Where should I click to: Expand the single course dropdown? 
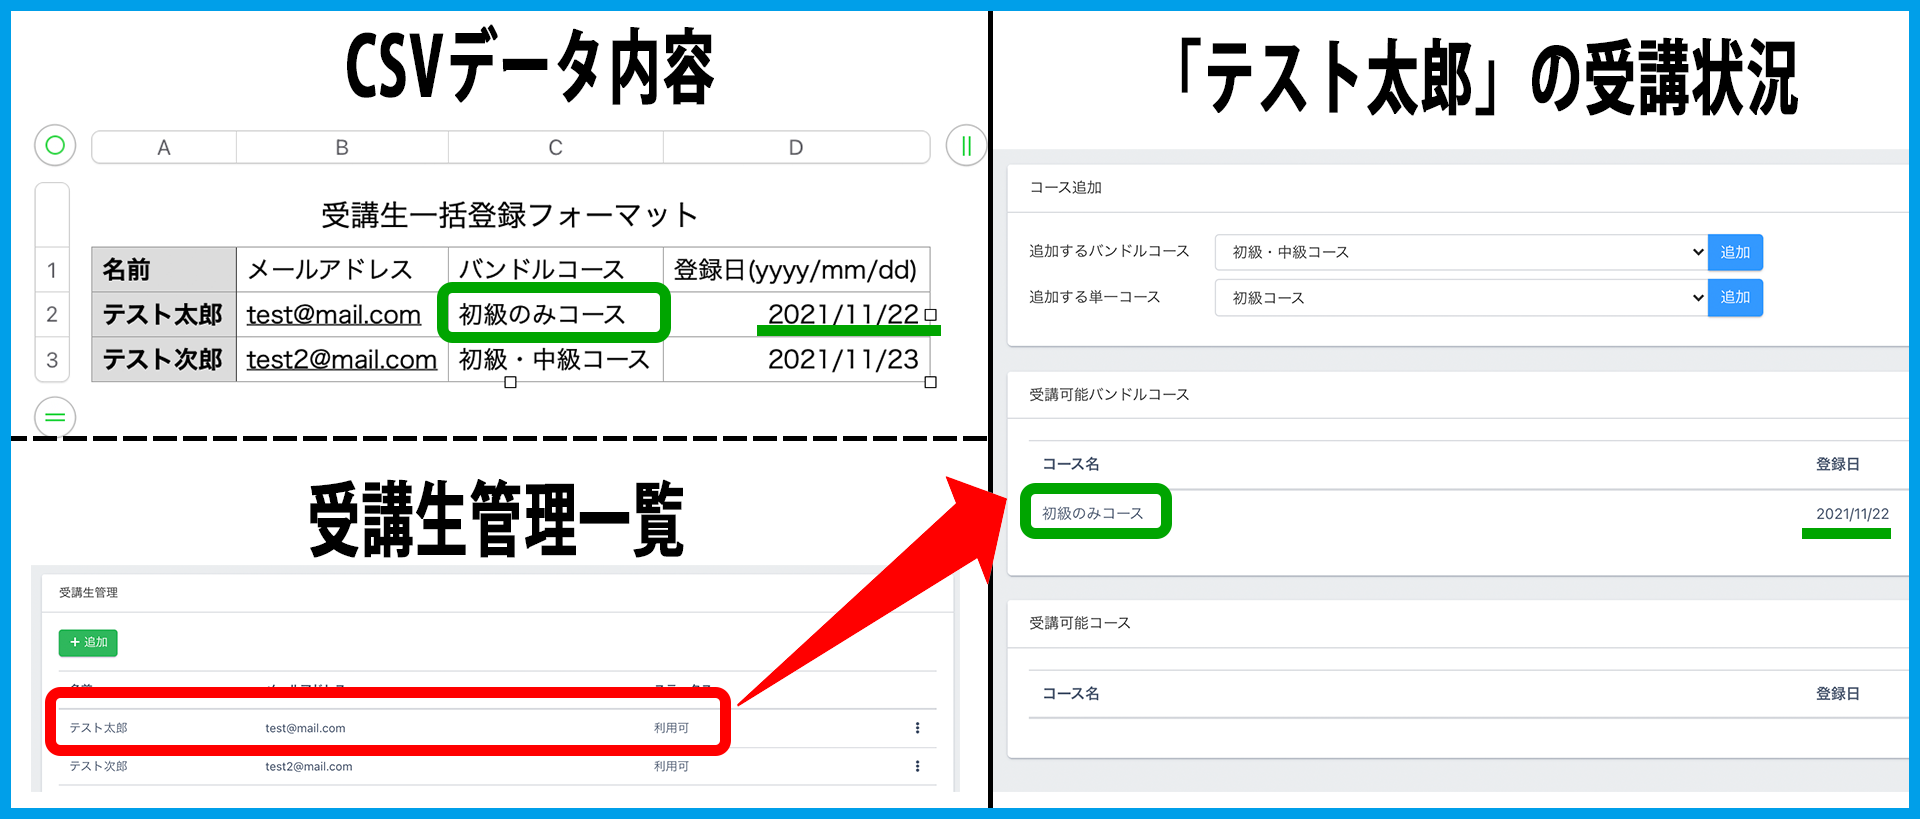tap(1460, 298)
